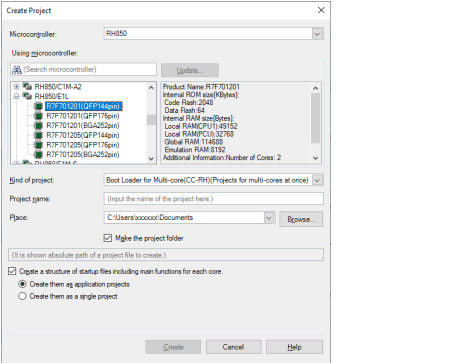The width and height of the screenshot is (474, 364).
Task: Click the Cancel button
Action: [x=234, y=347]
